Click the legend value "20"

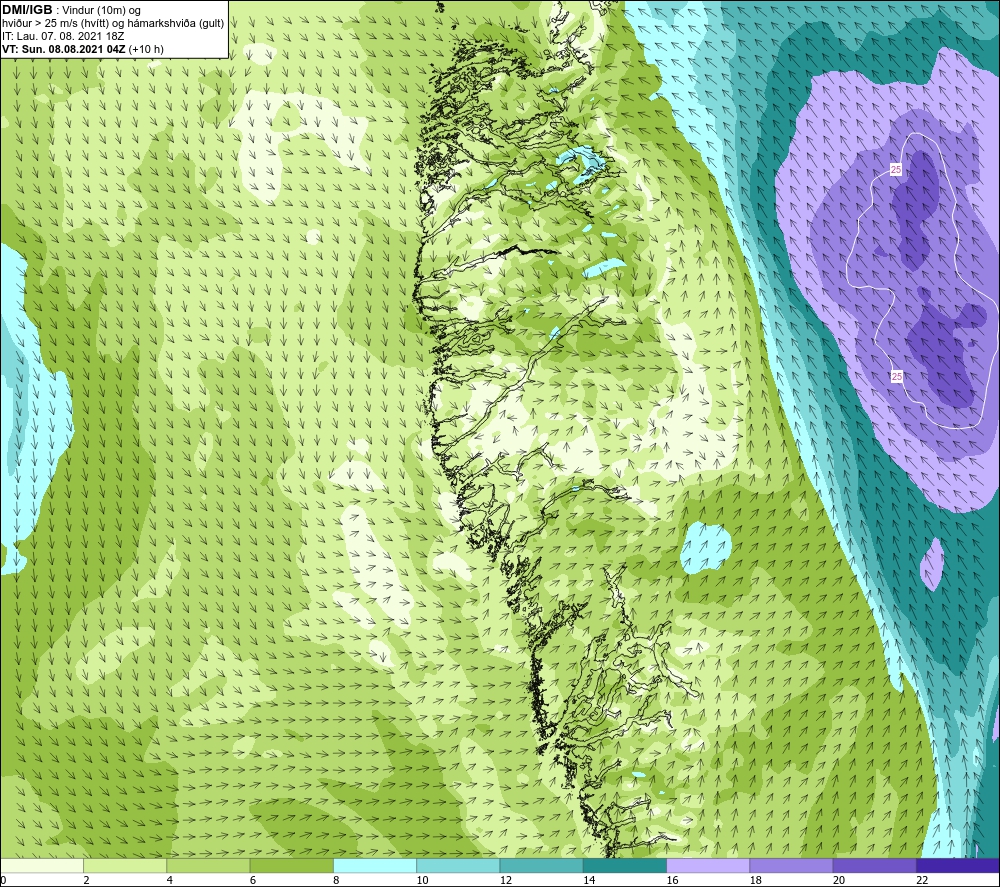[x=839, y=880]
